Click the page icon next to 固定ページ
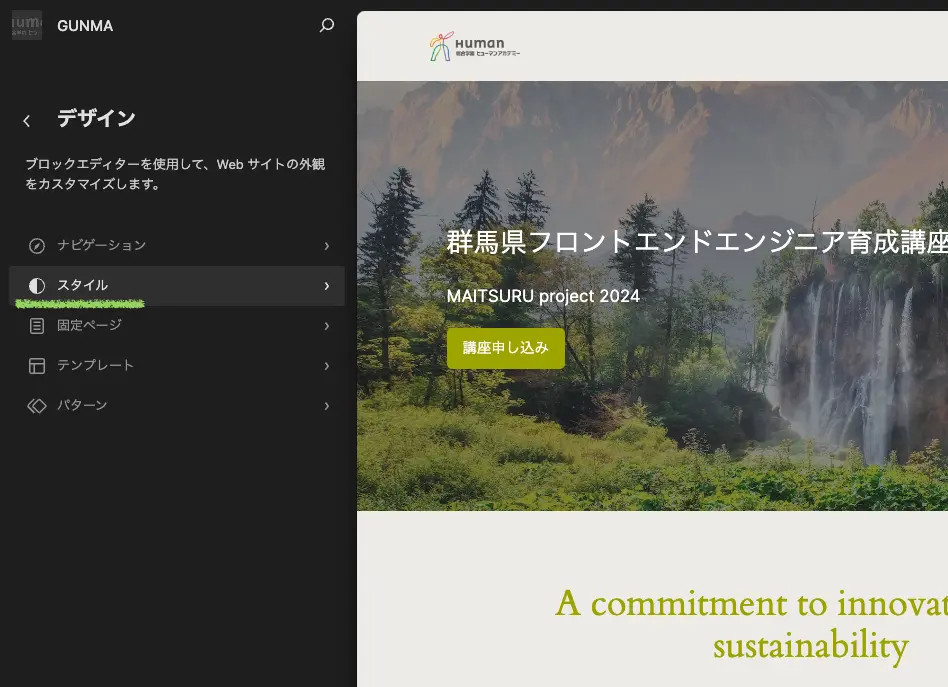 (37, 326)
